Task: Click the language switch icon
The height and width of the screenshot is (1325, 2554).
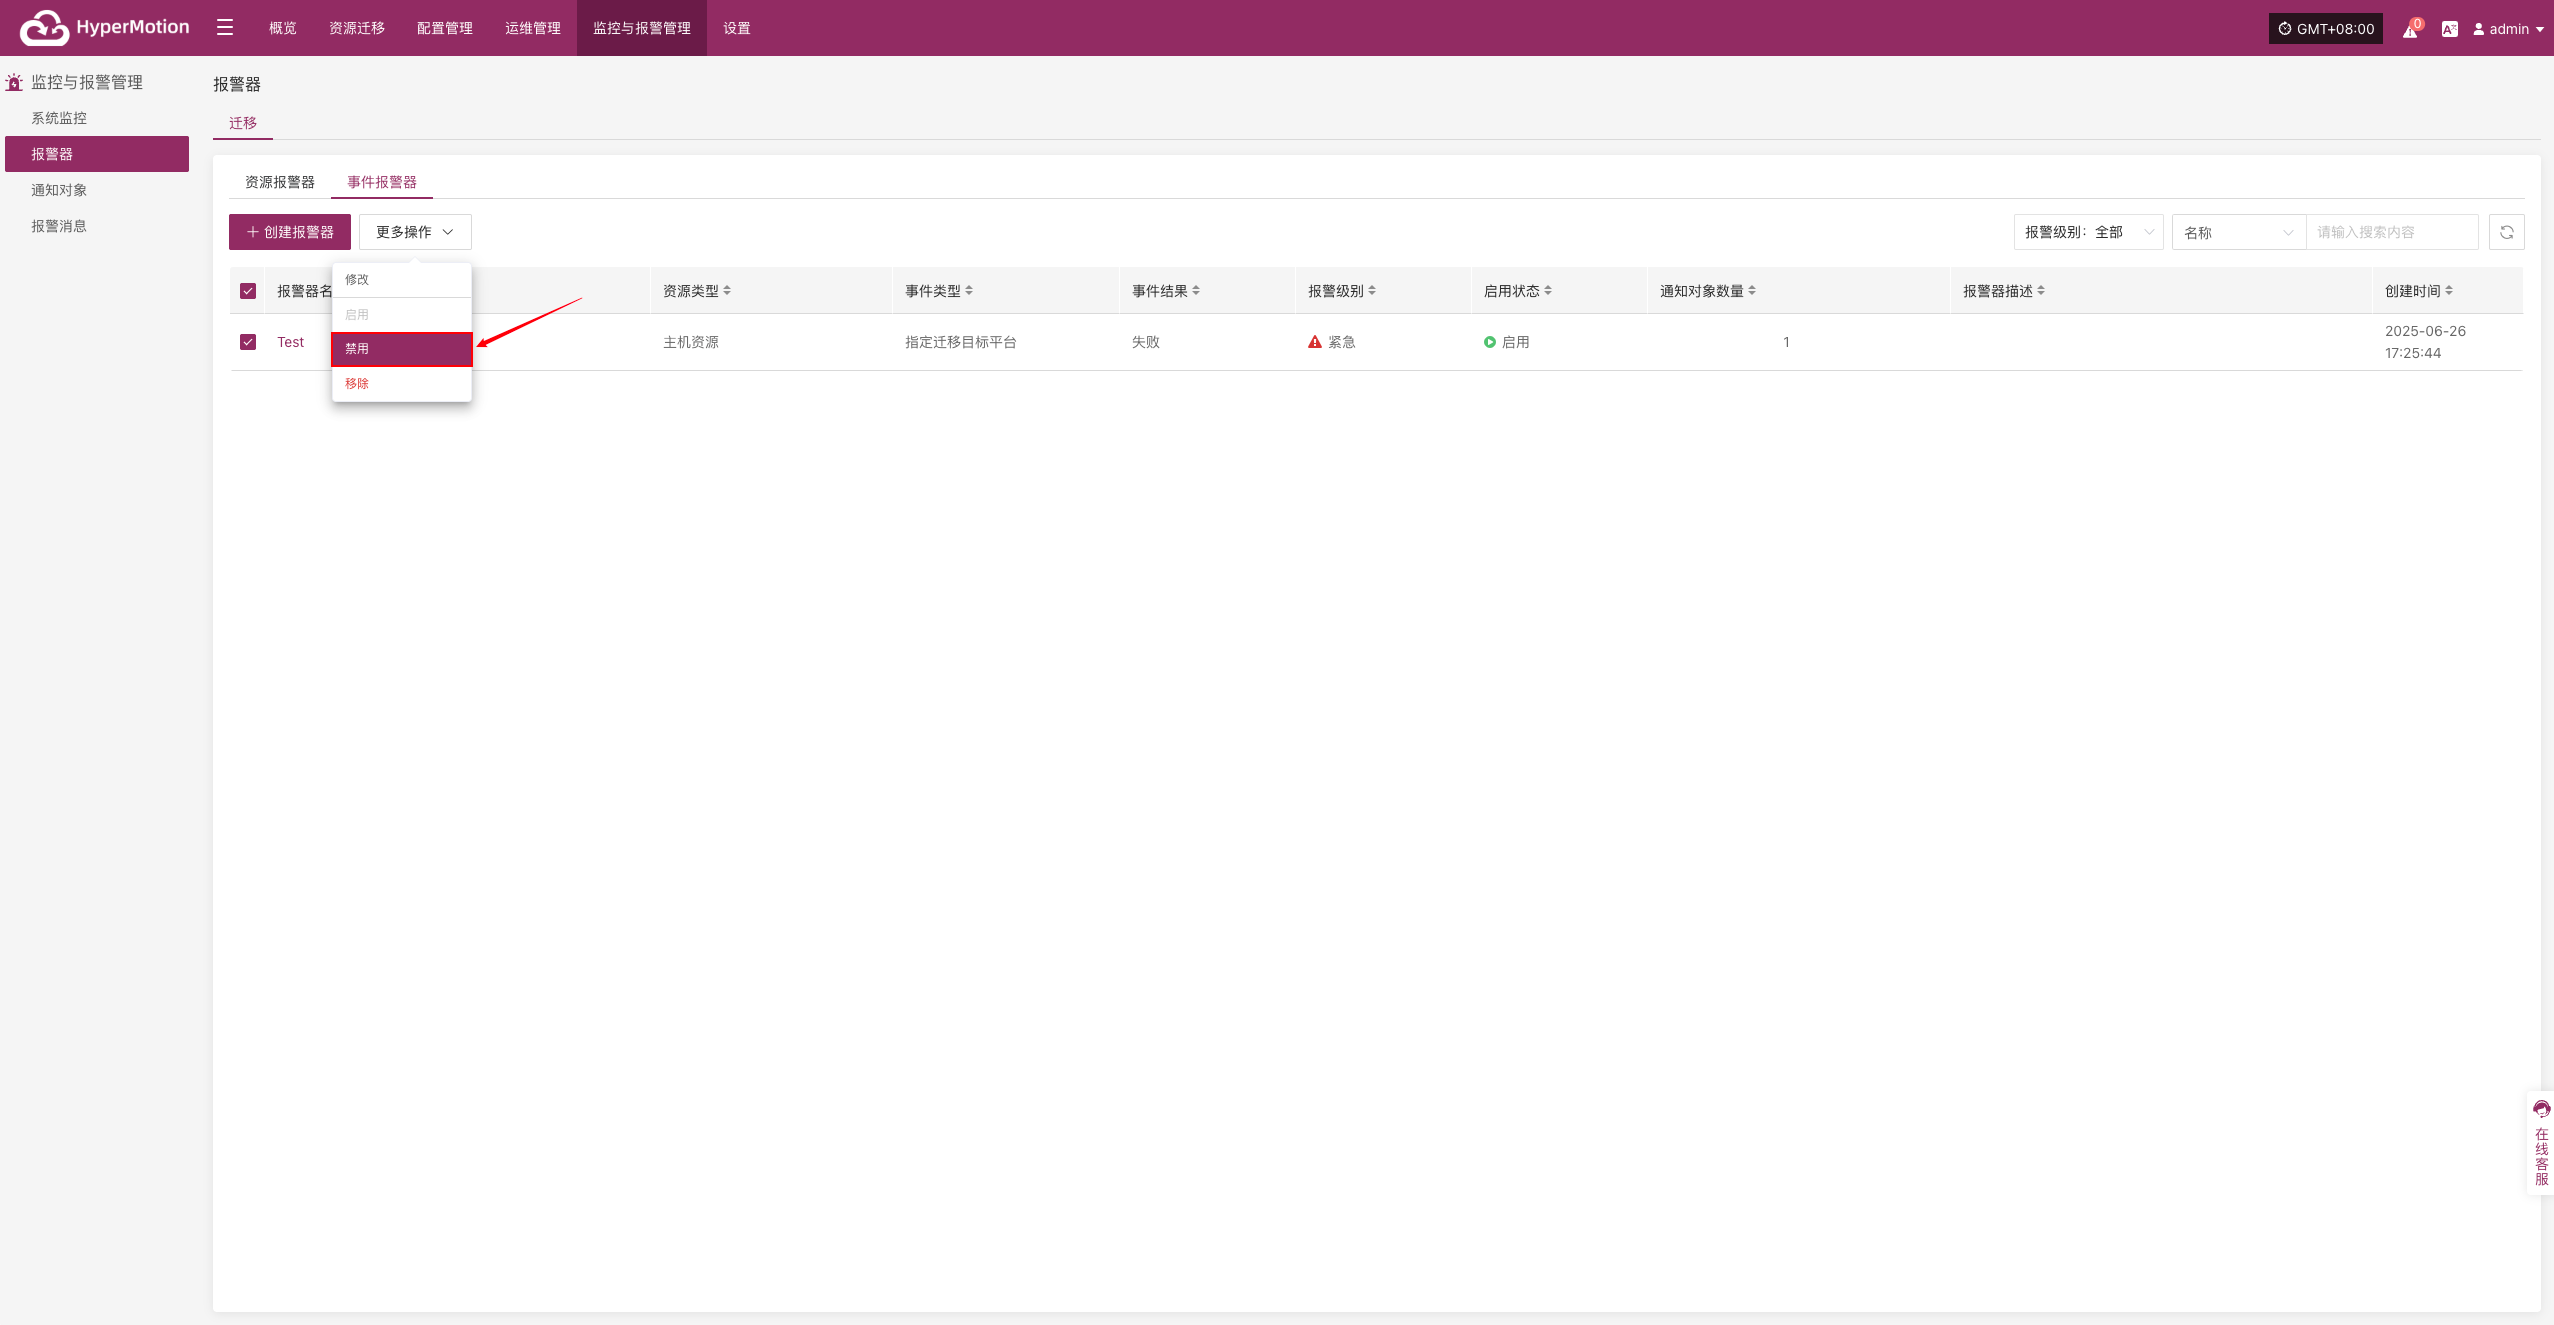Action: click(x=2449, y=29)
